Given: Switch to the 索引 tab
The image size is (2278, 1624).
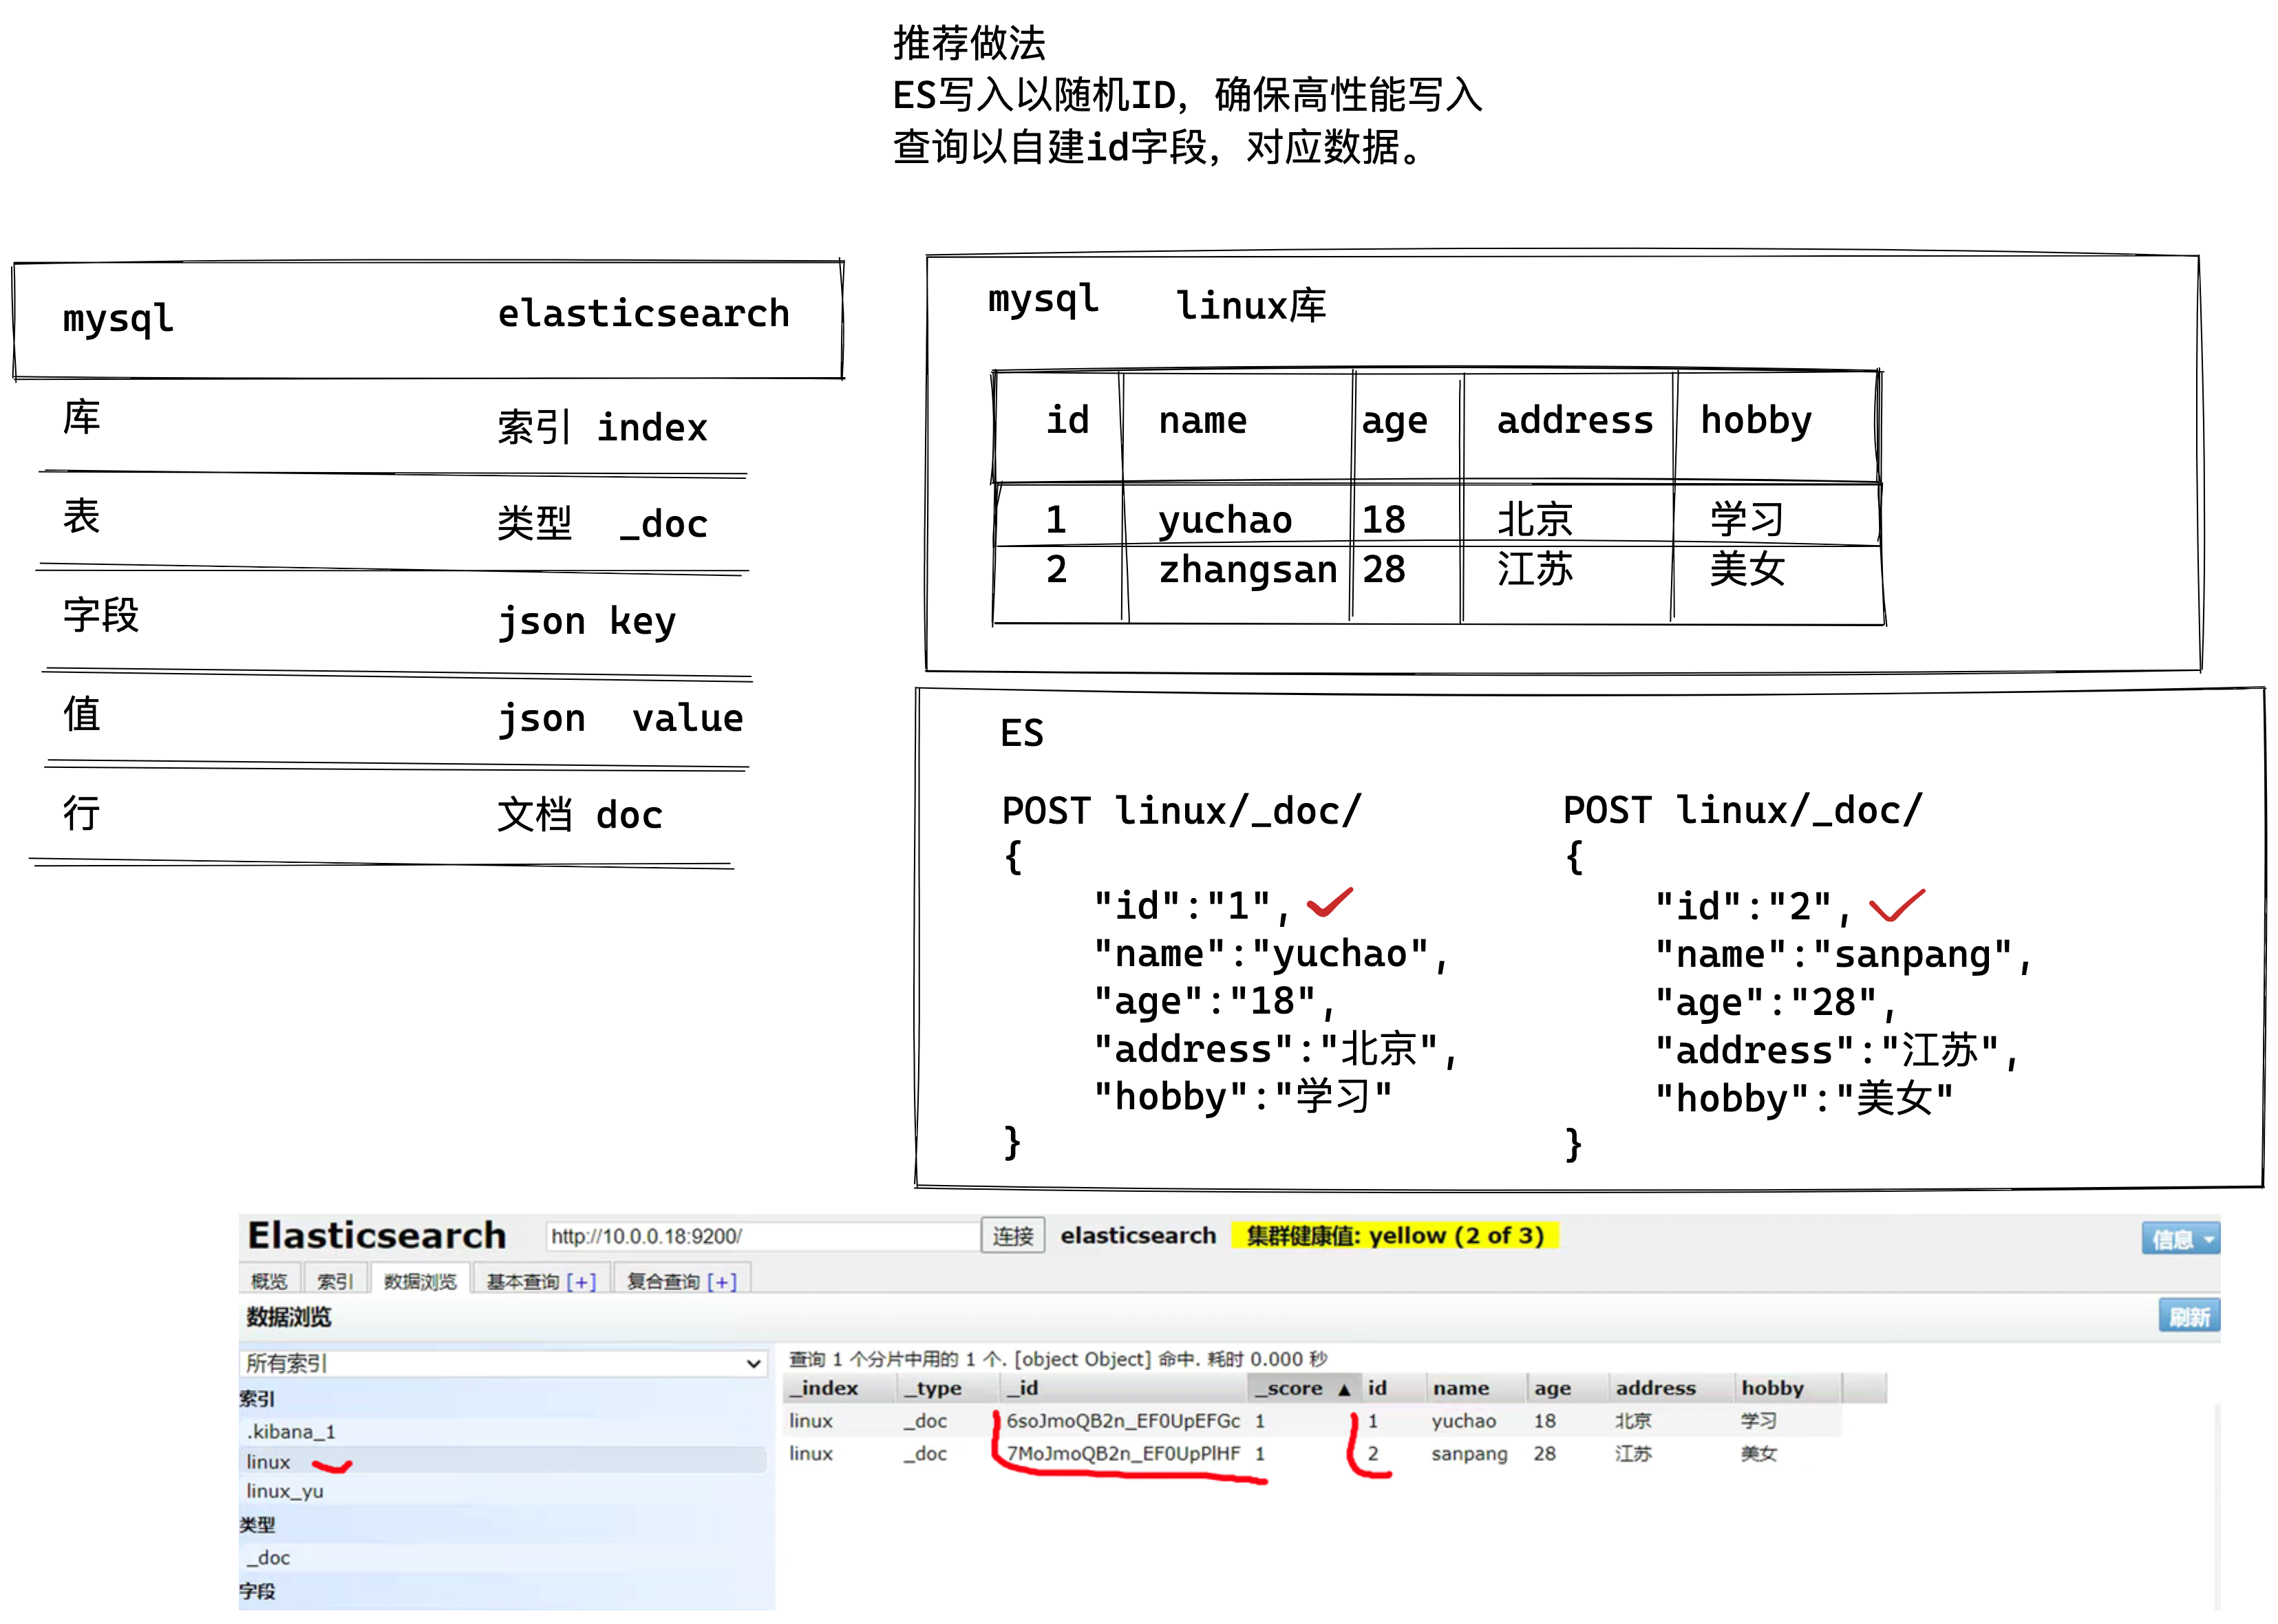Looking at the screenshot, I should (335, 1282).
